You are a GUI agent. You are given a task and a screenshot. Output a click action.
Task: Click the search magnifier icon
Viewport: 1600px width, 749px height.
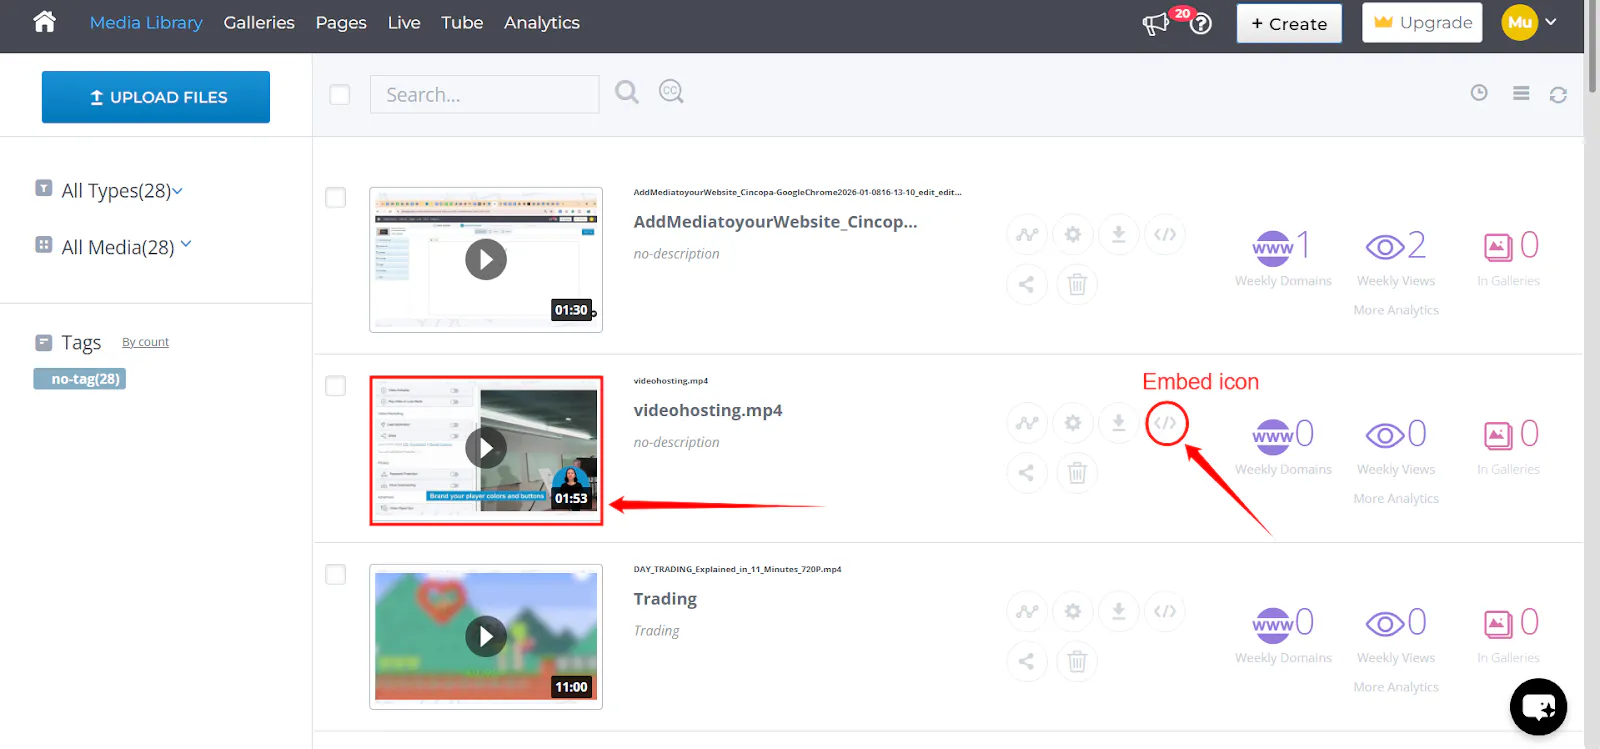coord(627,93)
